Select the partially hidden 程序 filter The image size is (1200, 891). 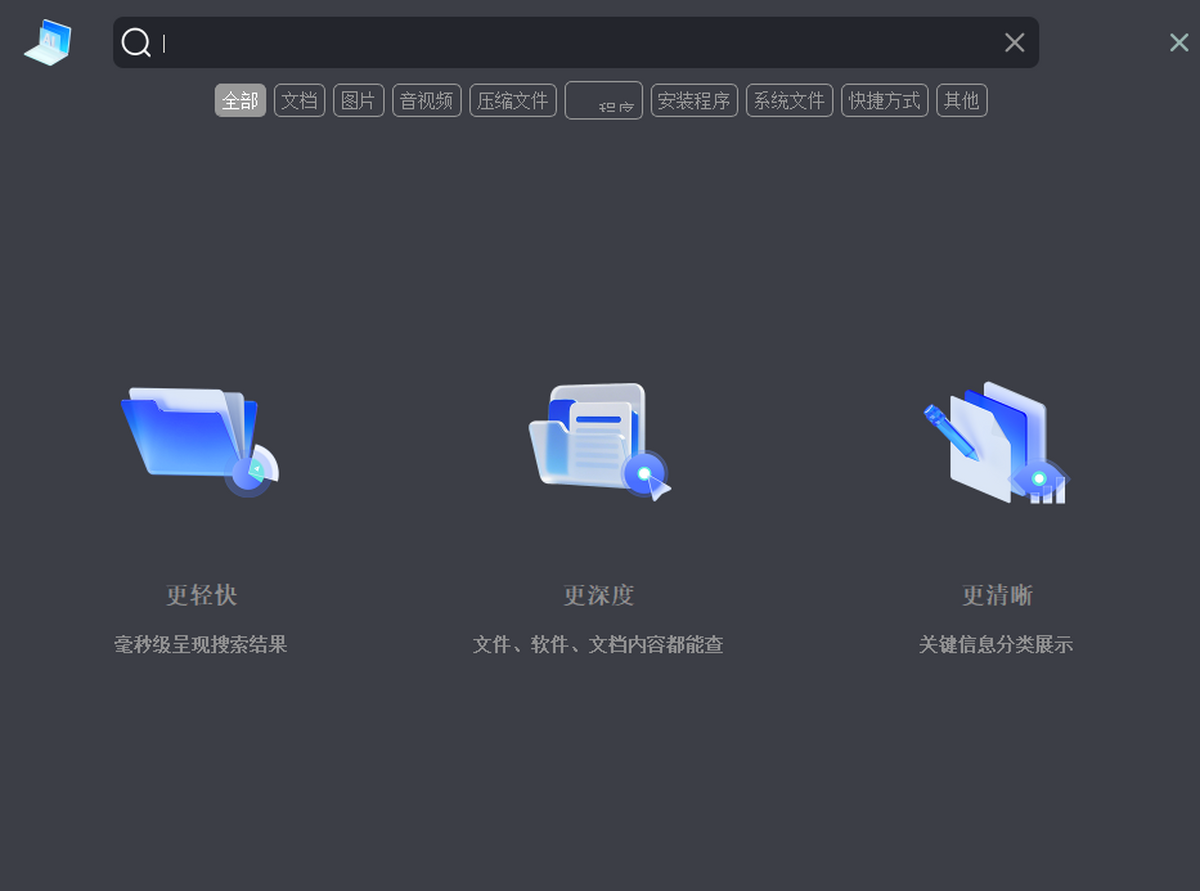[604, 101]
